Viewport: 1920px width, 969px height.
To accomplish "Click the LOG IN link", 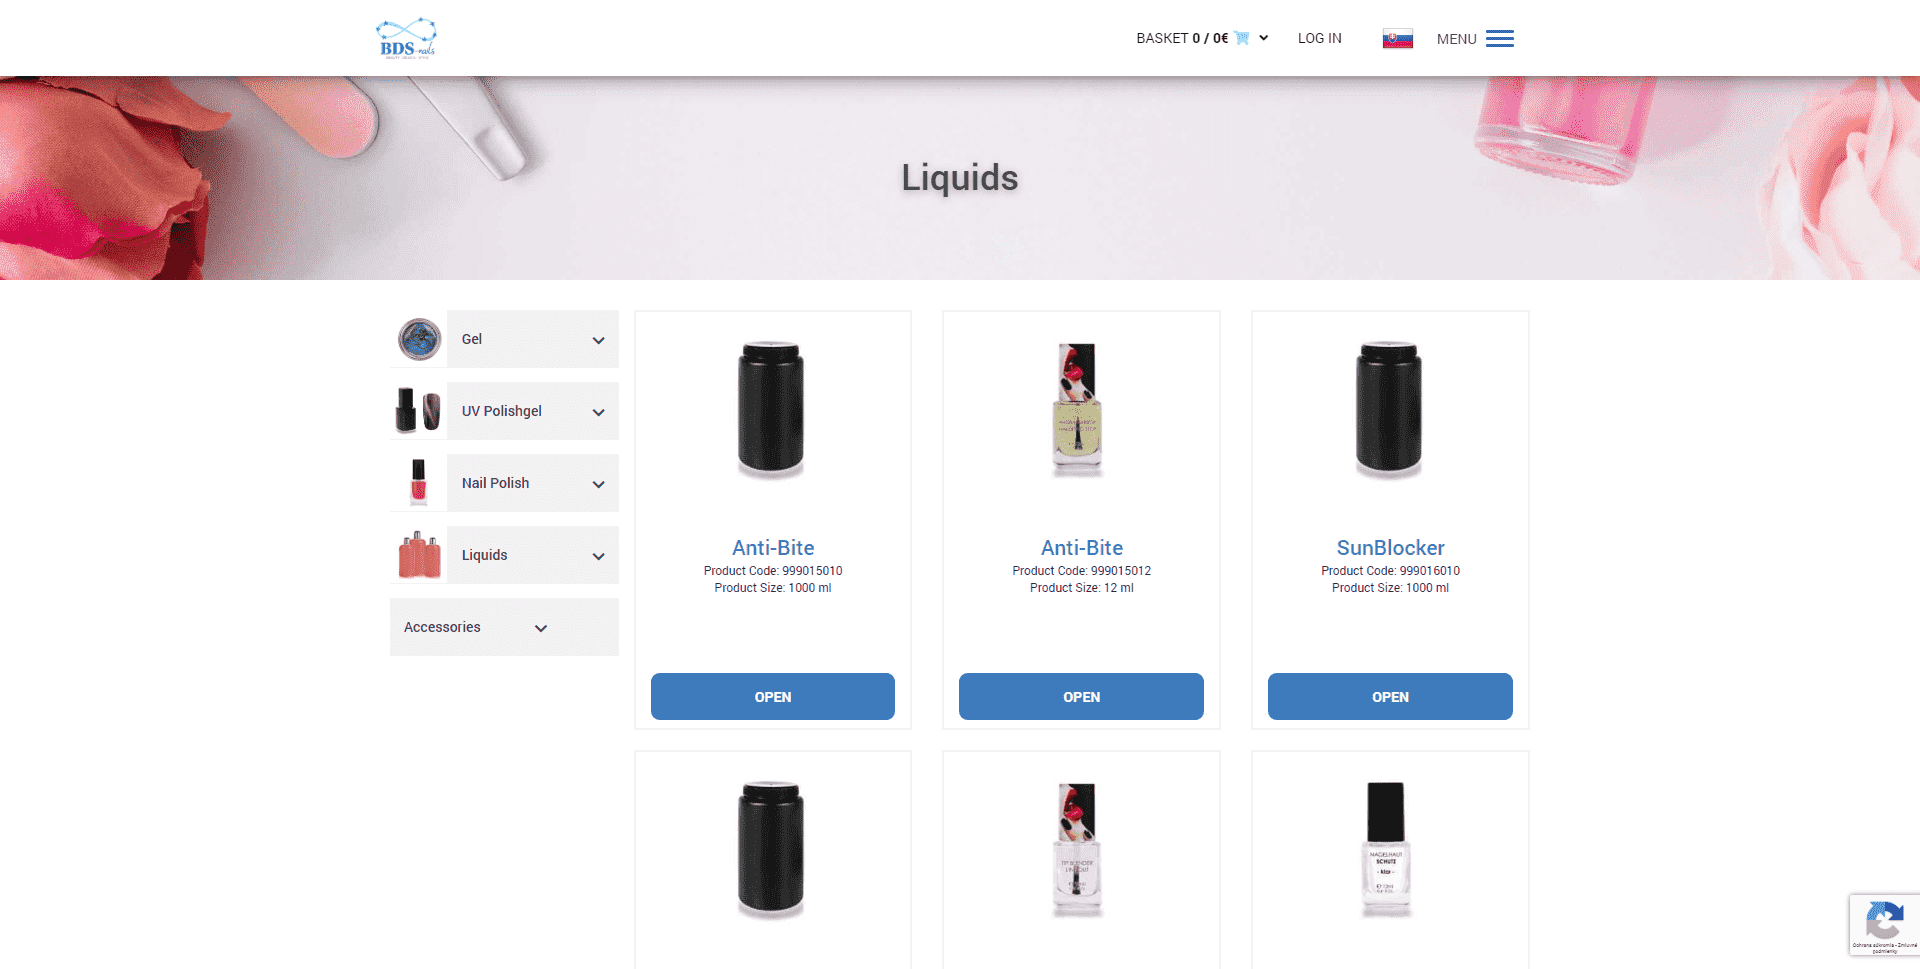I will point(1319,38).
